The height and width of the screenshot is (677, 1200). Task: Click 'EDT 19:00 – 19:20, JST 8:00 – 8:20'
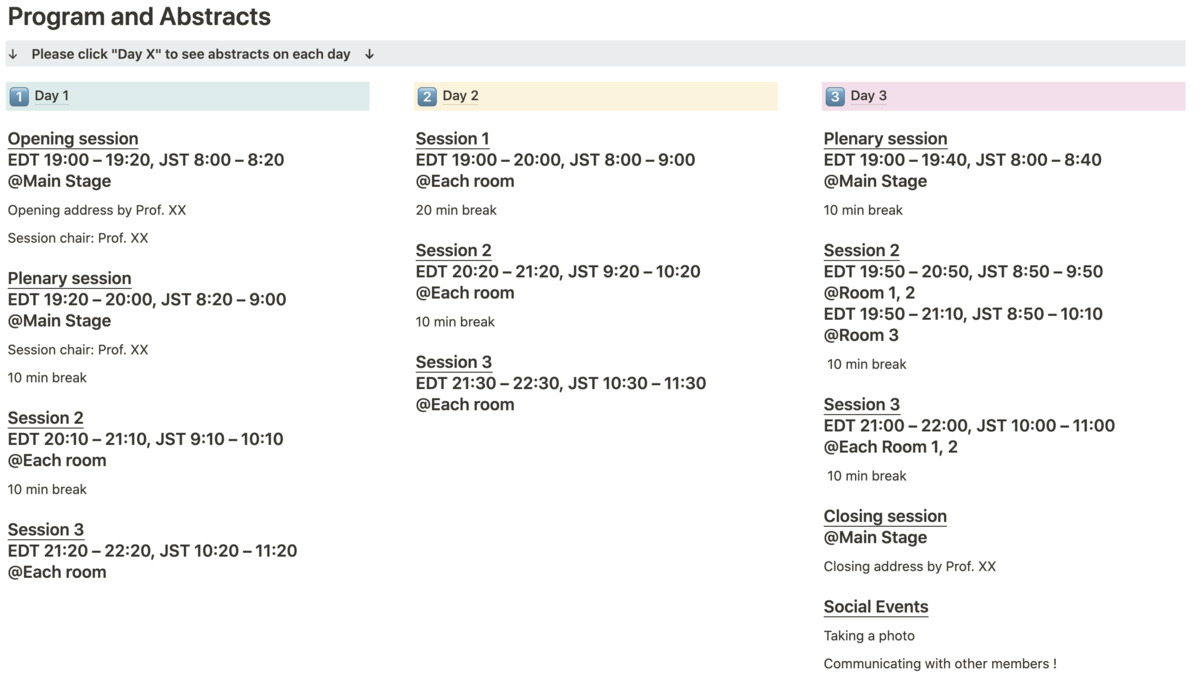(146, 160)
